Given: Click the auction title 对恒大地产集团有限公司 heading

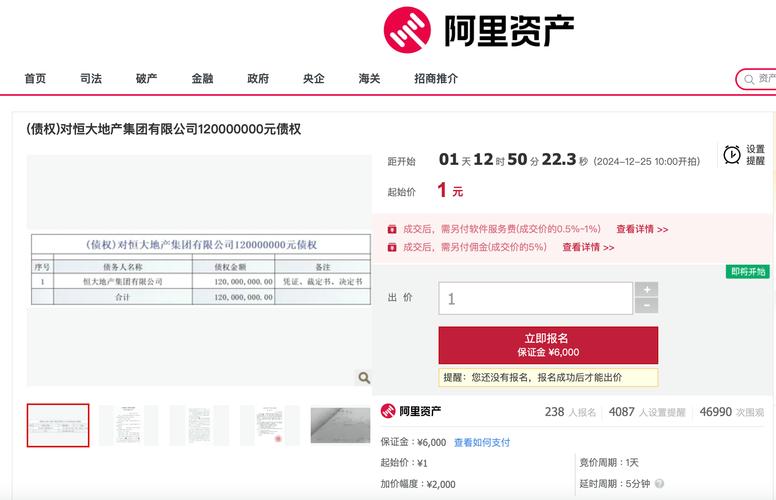Looking at the screenshot, I should click(x=163, y=129).
